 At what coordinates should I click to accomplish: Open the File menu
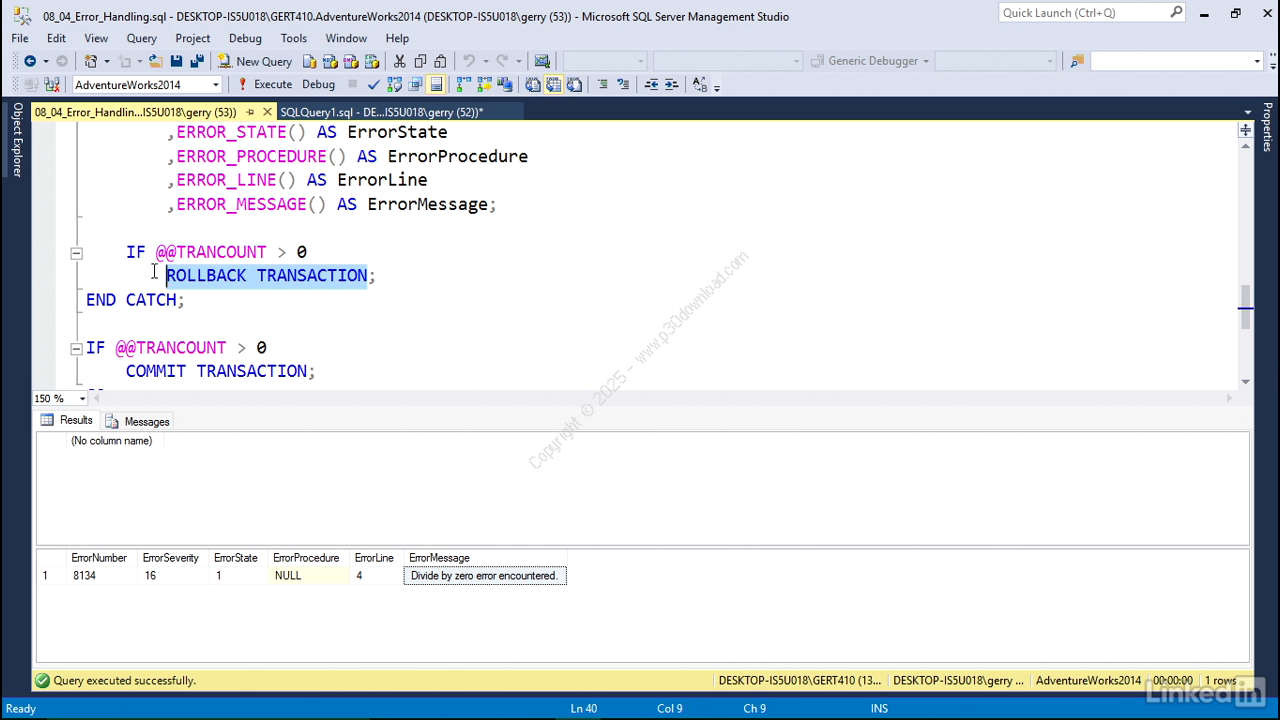point(20,38)
